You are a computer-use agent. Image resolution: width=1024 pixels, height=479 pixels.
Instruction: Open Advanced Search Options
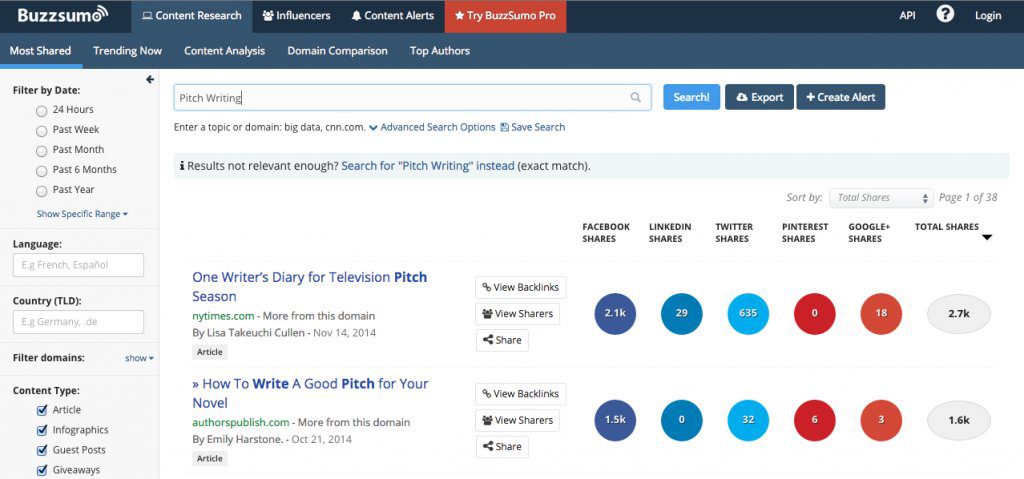click(432, 127)
